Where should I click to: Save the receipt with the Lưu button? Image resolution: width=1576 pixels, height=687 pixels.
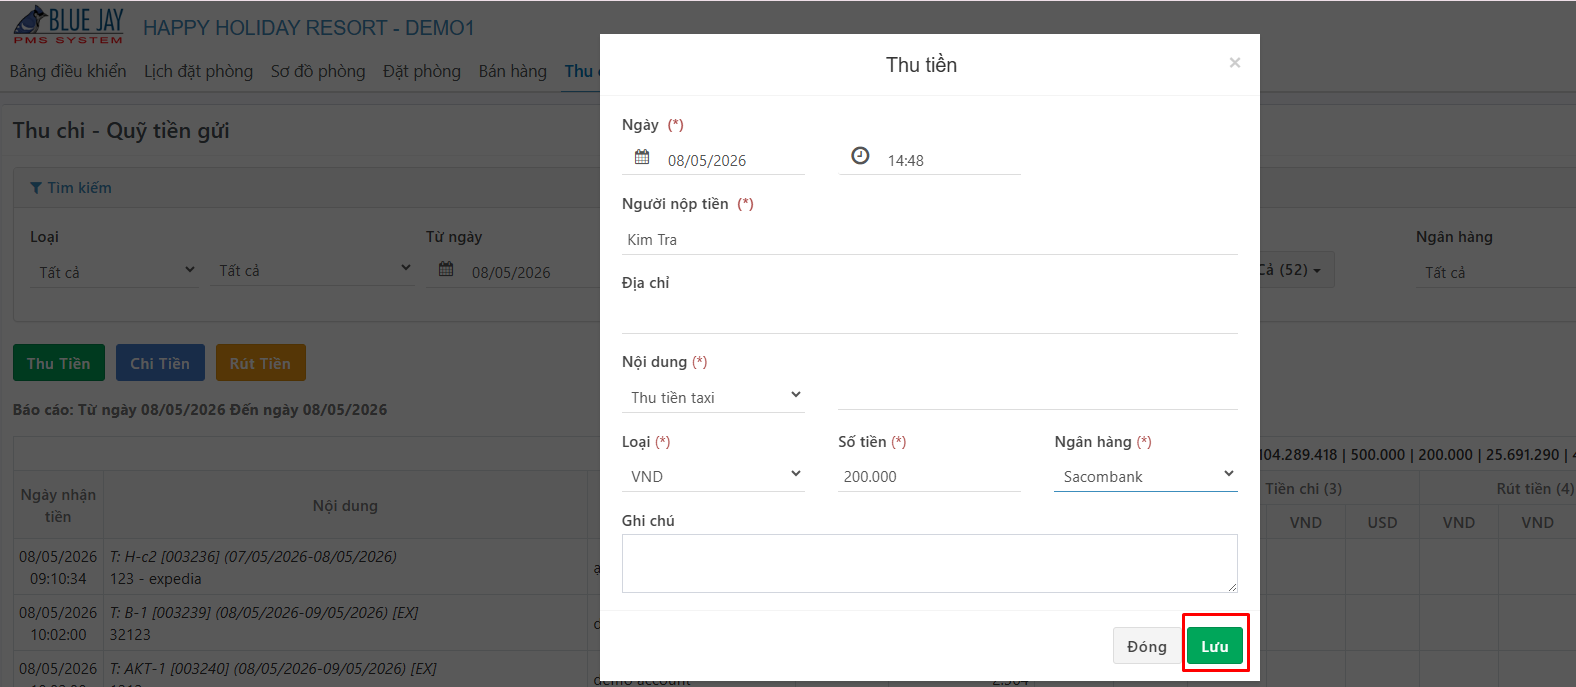(1215, 646)
